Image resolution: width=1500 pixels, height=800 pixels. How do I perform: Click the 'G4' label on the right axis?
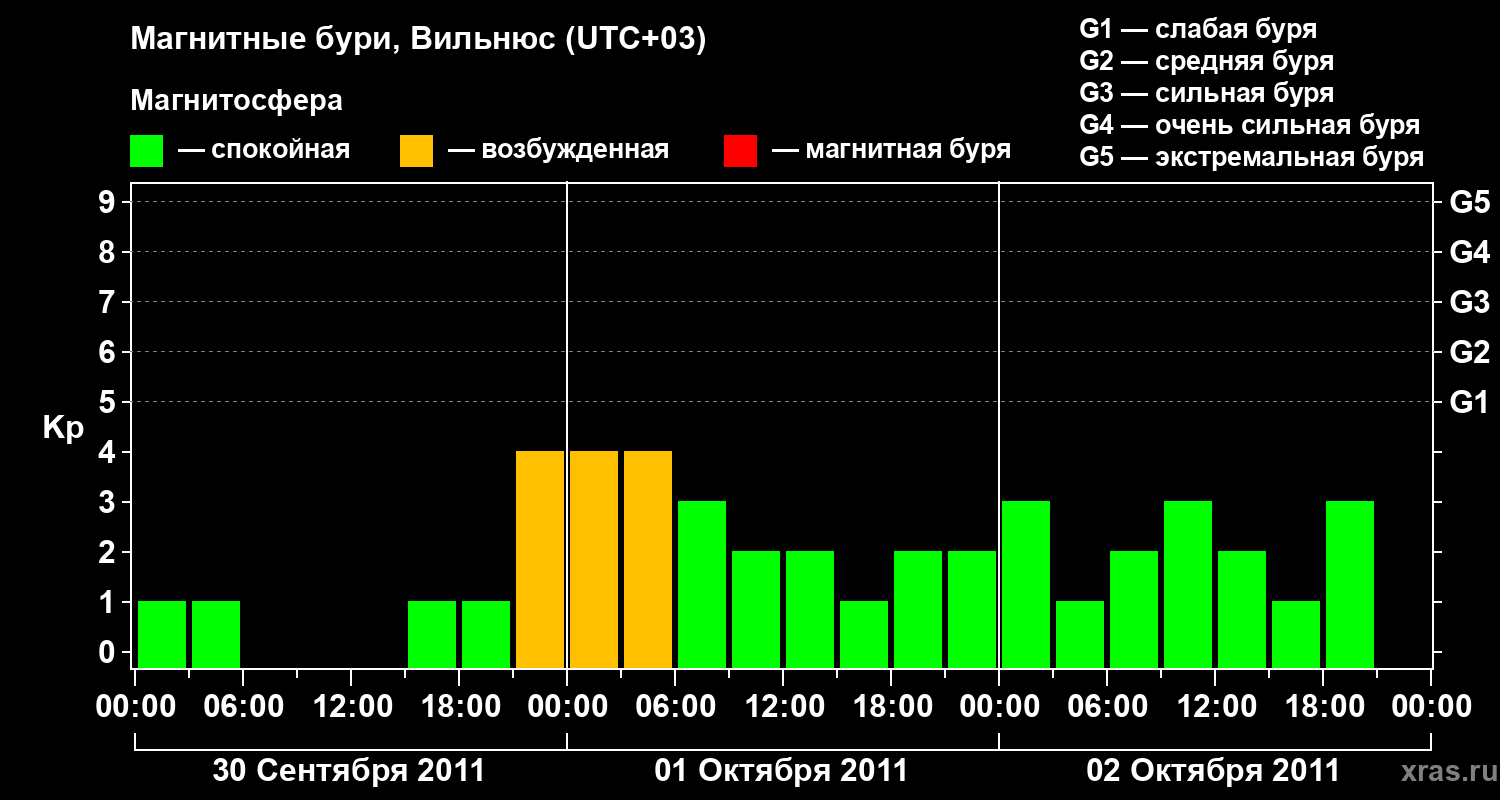coord(1469,252)
